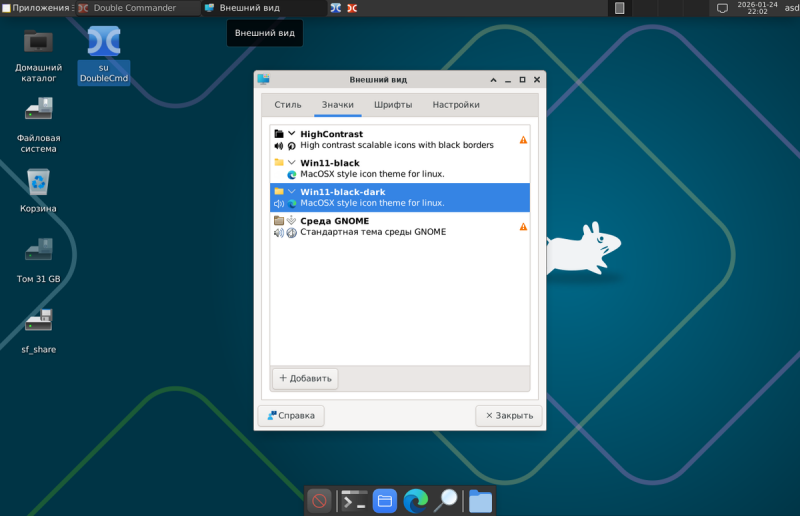The height and width of the screenshot is (516, 800).
Task: Switch to the Значки tab
Action: click(x=338, y=105)
